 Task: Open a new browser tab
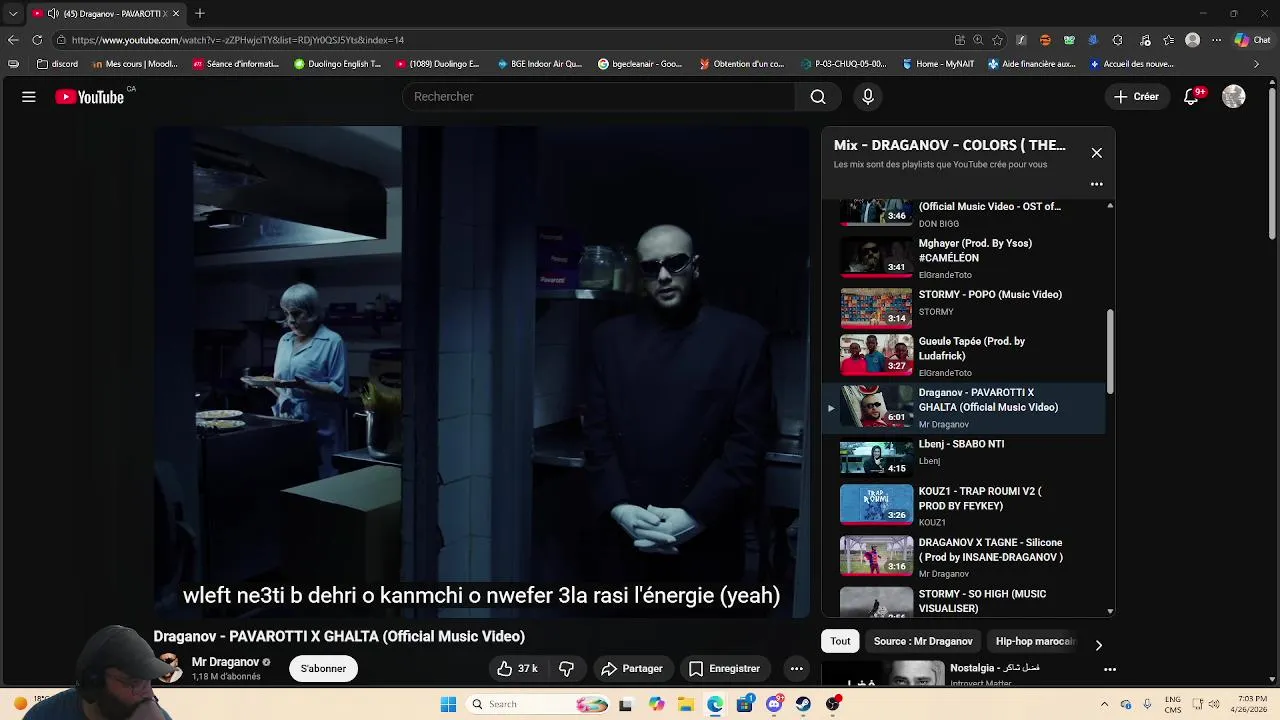pos(200,13)
